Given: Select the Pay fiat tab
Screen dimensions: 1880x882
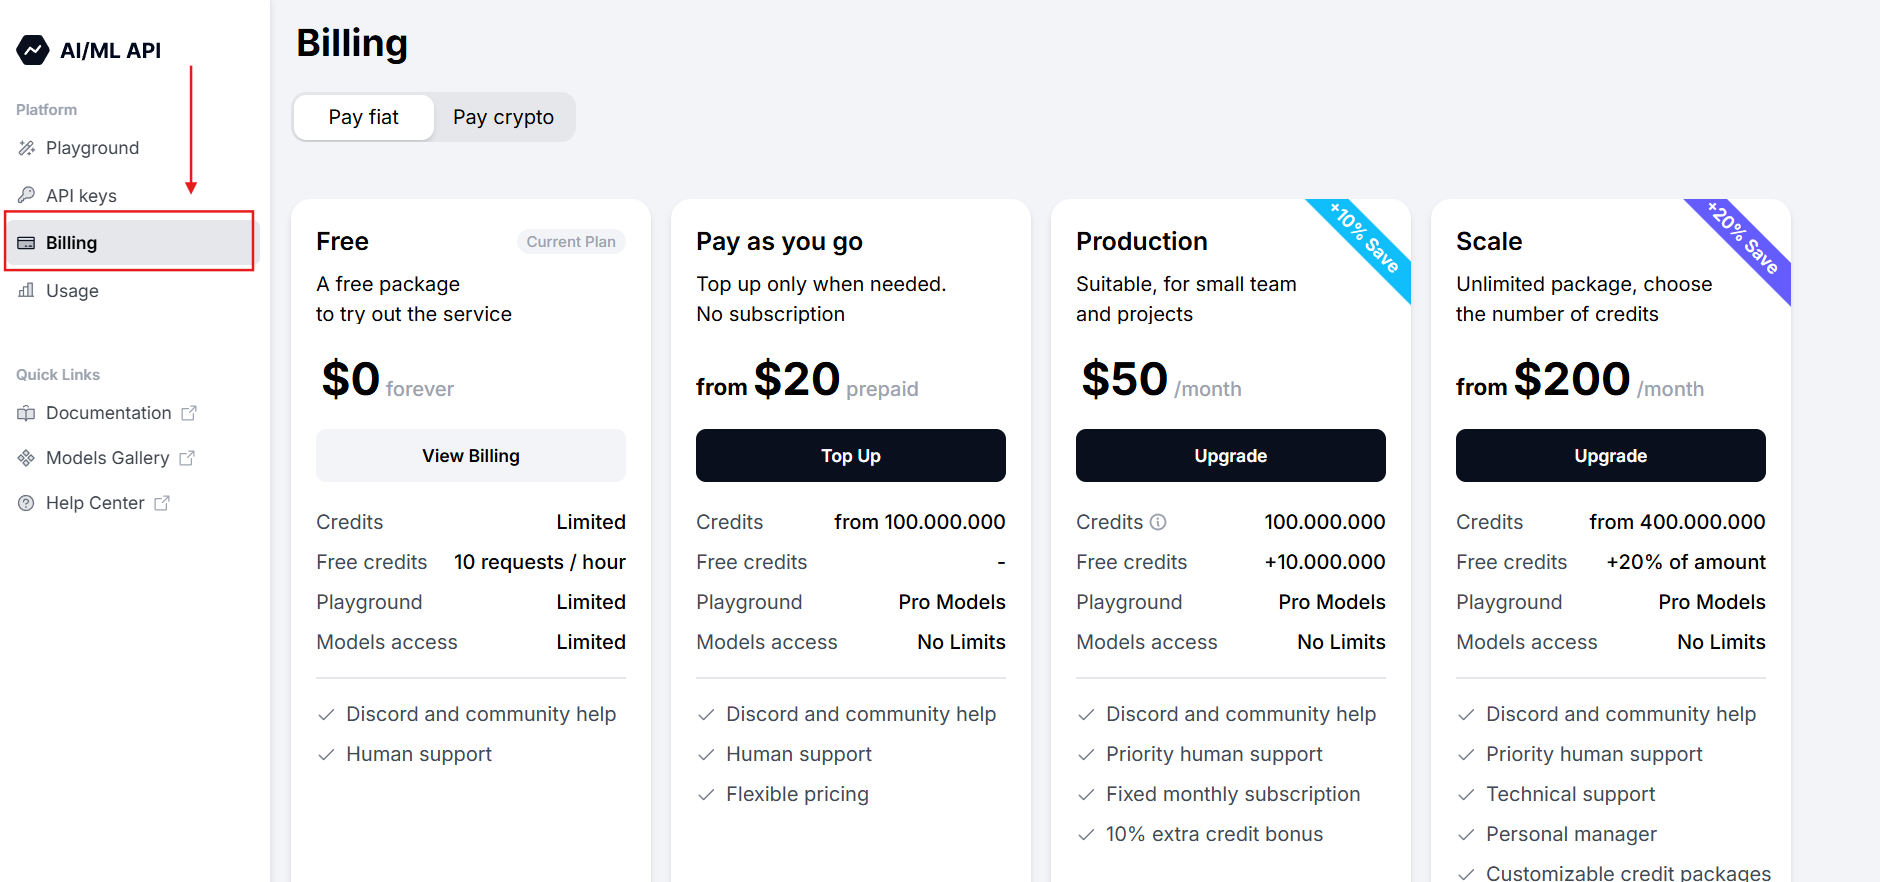Looking at the screenshot, I should (364, 117).
